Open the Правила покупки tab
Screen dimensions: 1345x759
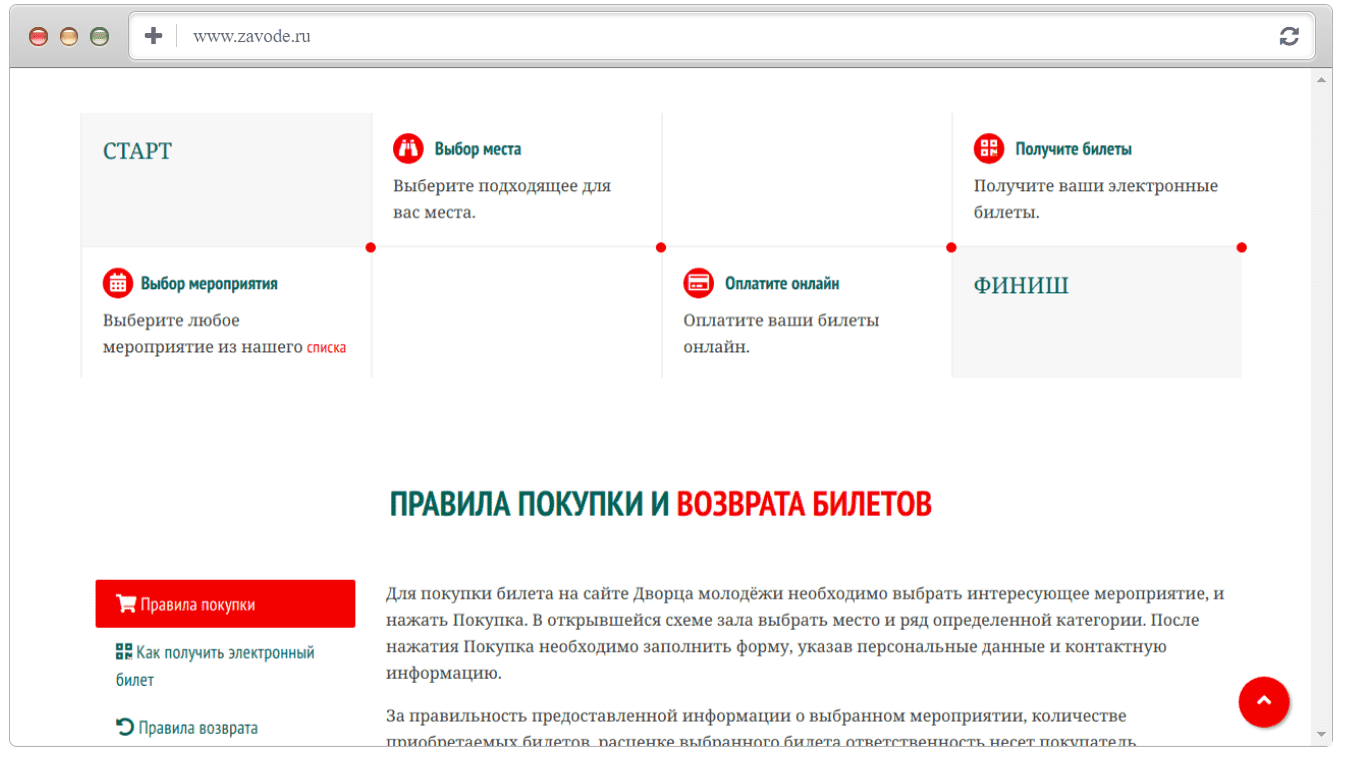225,604
